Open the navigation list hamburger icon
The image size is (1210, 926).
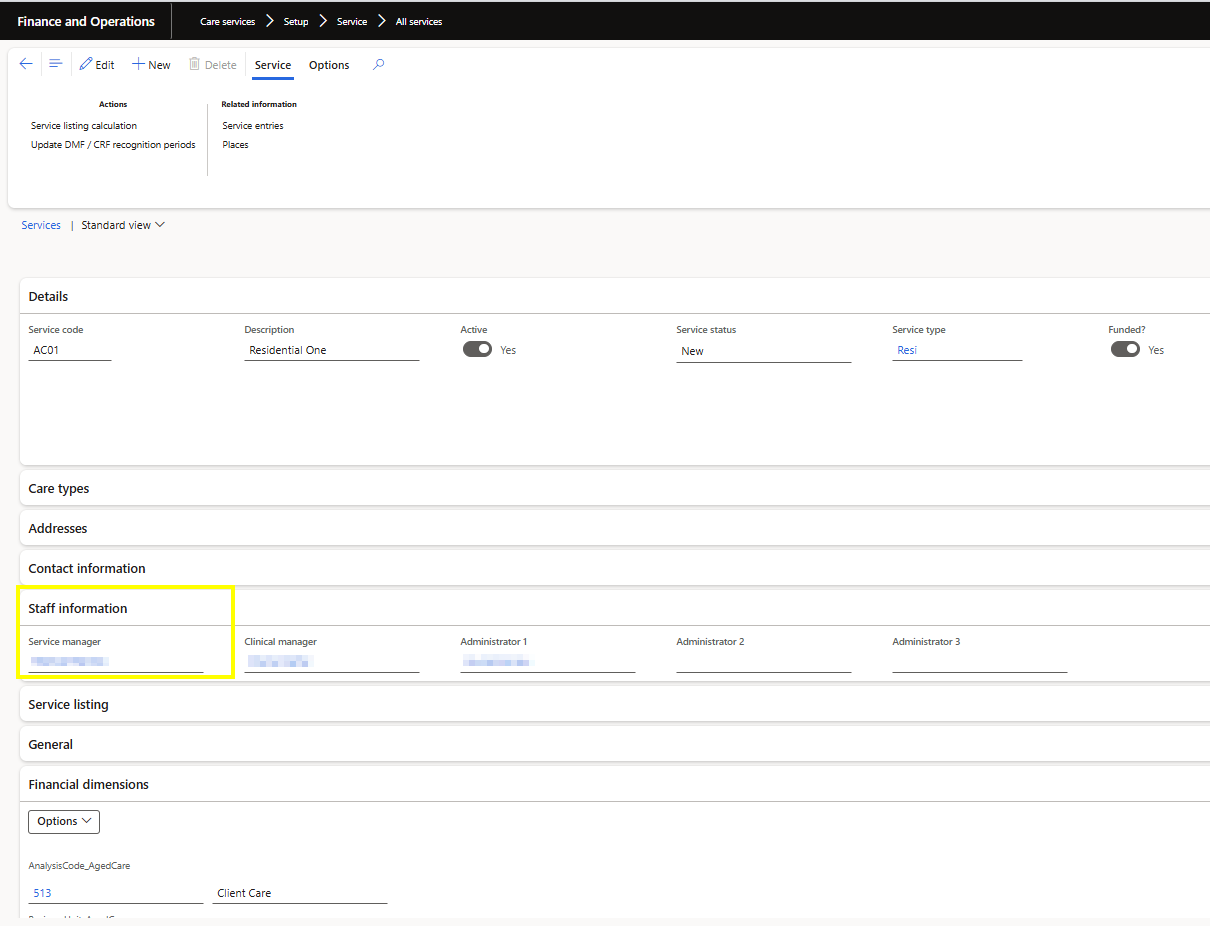pos(56,64)
